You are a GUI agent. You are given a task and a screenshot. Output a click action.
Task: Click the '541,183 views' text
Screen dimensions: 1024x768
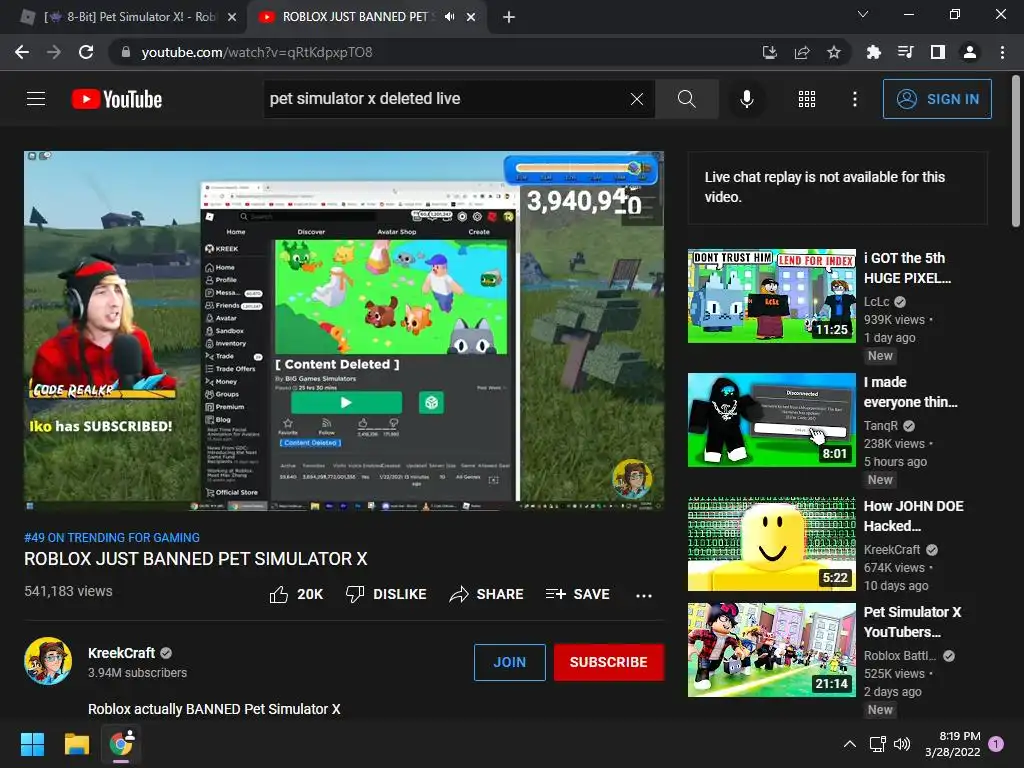click(x=69, y=591)
